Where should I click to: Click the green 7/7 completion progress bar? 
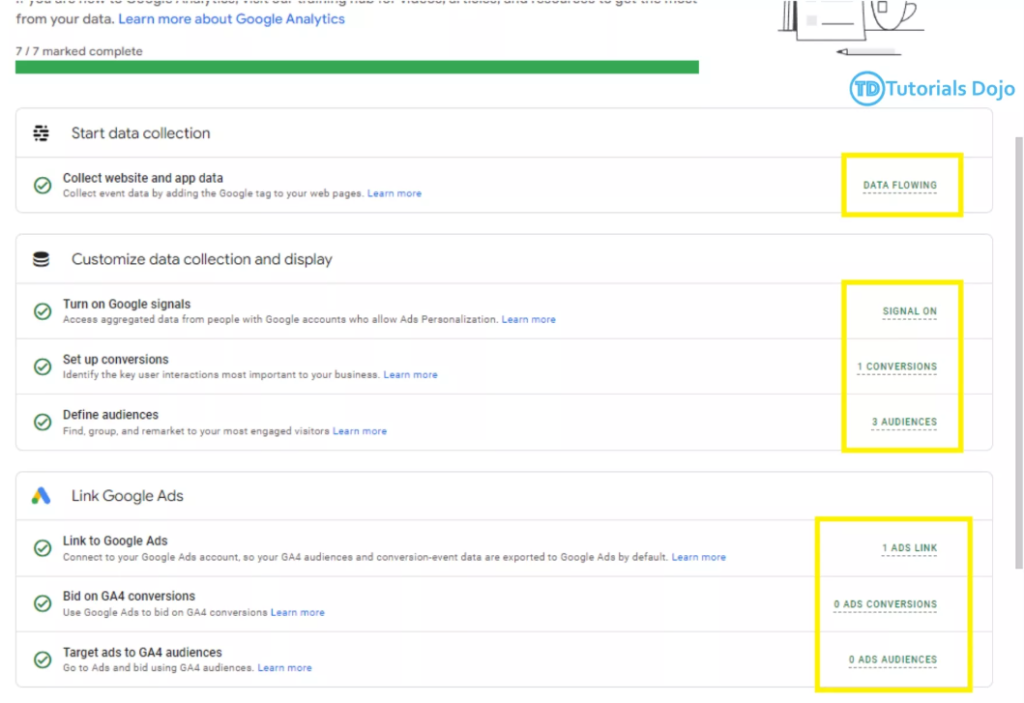click(356, 67)
